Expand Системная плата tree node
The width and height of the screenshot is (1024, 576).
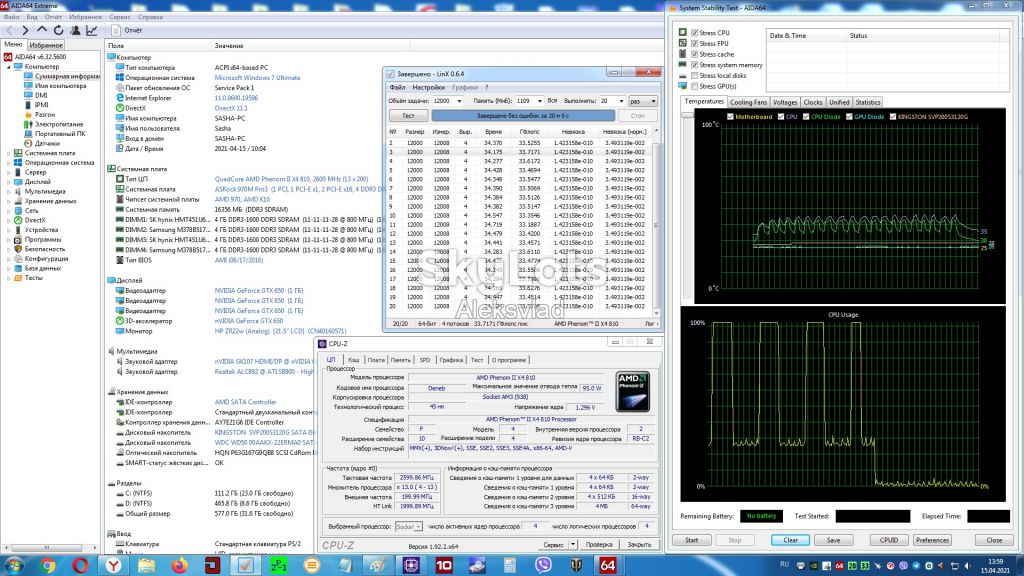[8, 153]
